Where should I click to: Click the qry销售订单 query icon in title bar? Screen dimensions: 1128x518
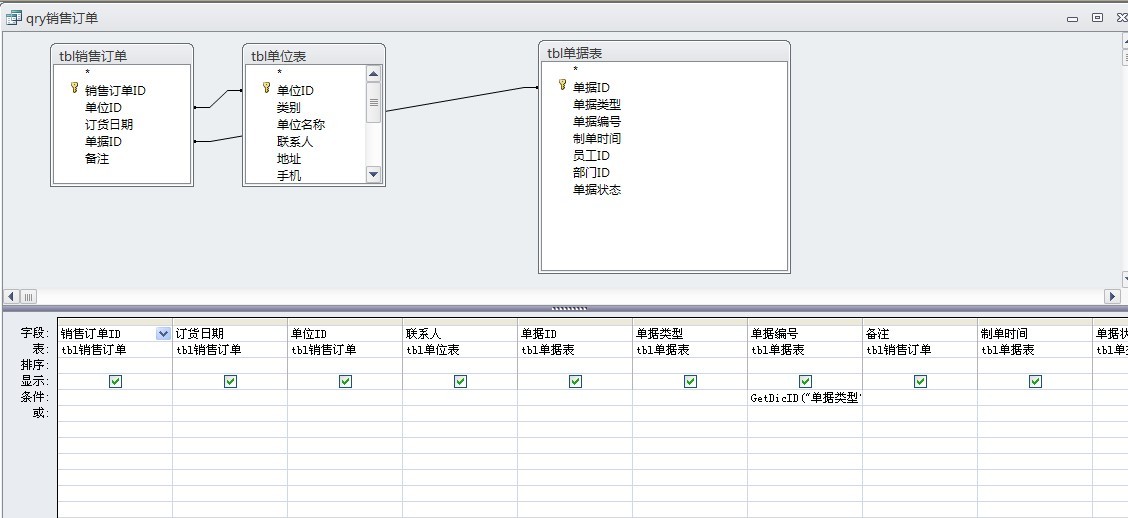pyautogui.click(x=14, y=18)
